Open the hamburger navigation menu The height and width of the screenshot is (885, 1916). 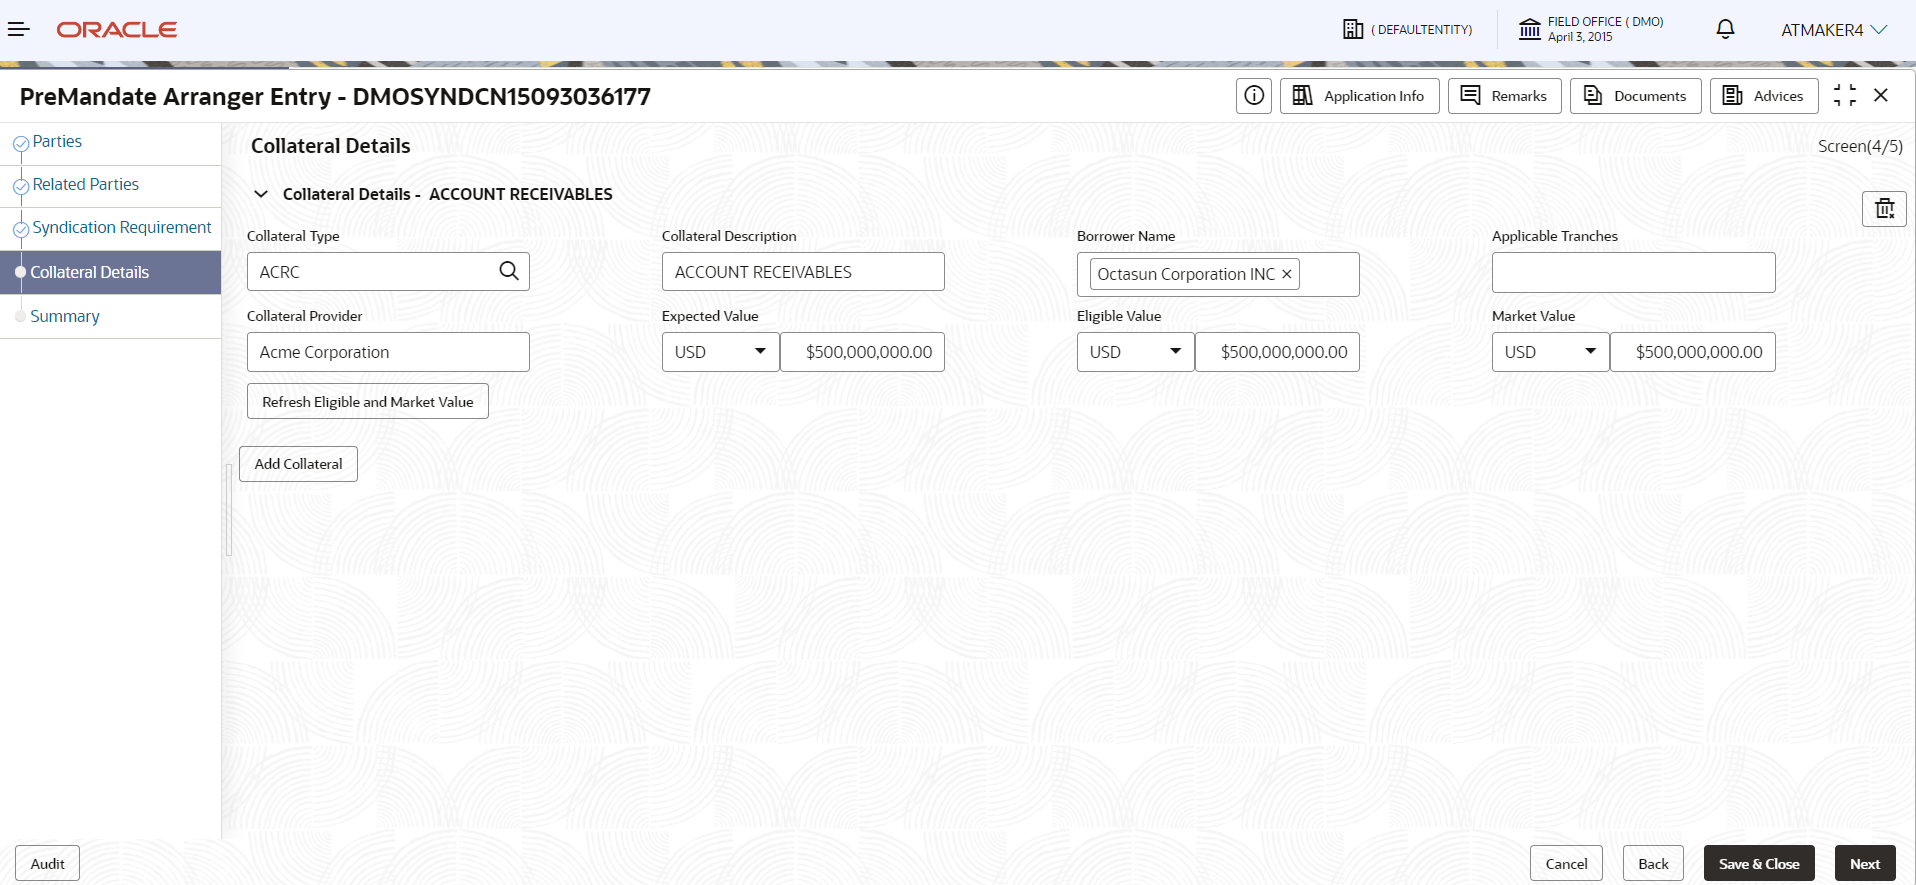coord(19,30)
